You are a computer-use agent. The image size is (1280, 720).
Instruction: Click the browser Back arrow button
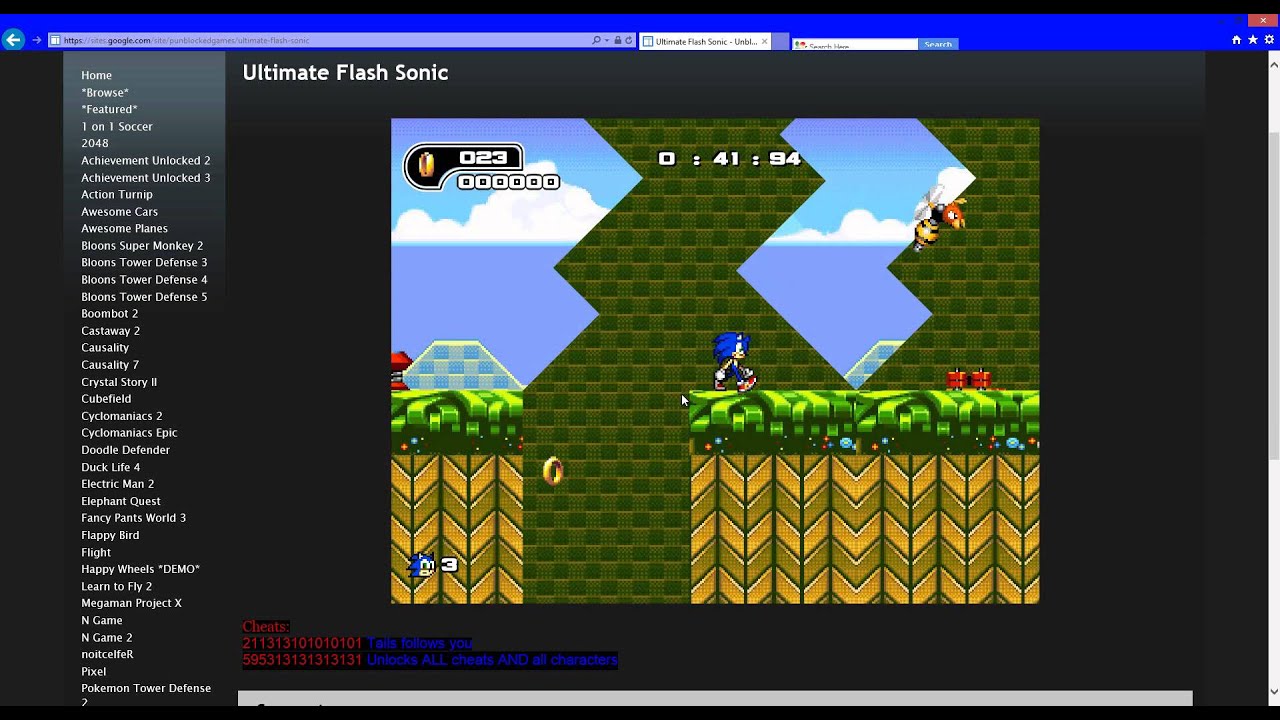pyautogui.click(x=13, y=40)
